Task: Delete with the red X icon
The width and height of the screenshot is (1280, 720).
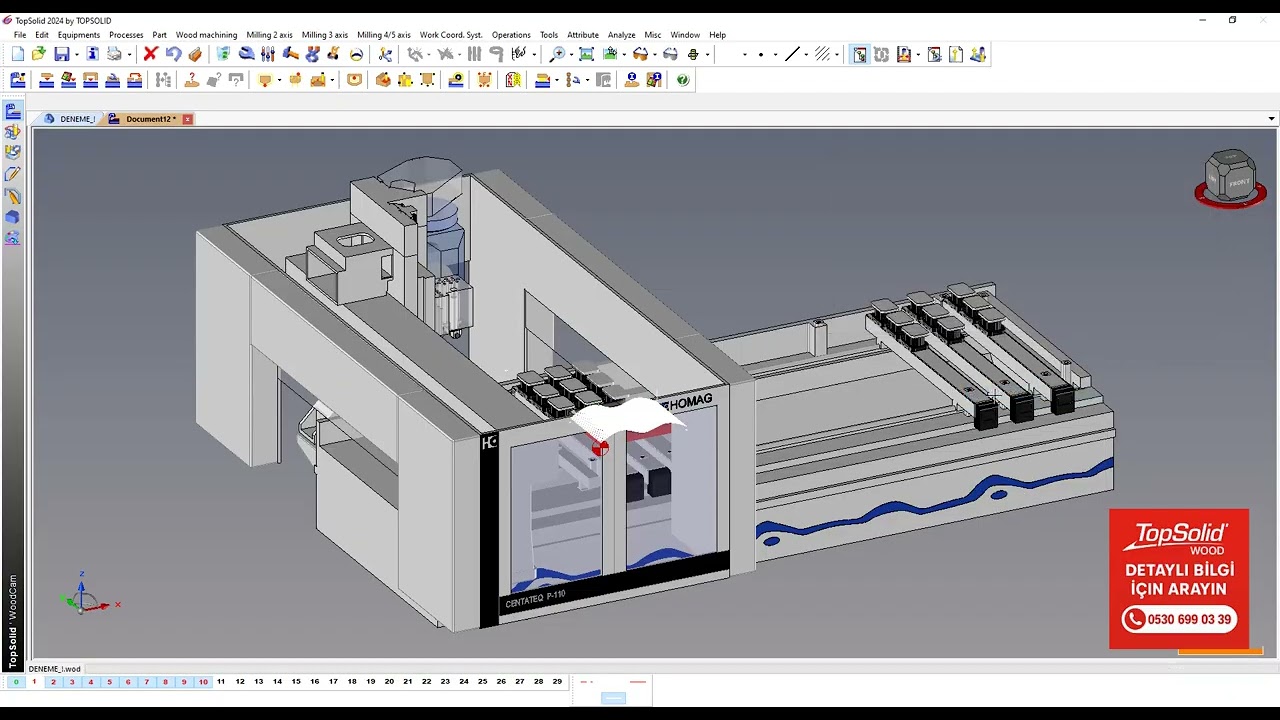Action: coord(150,54)
